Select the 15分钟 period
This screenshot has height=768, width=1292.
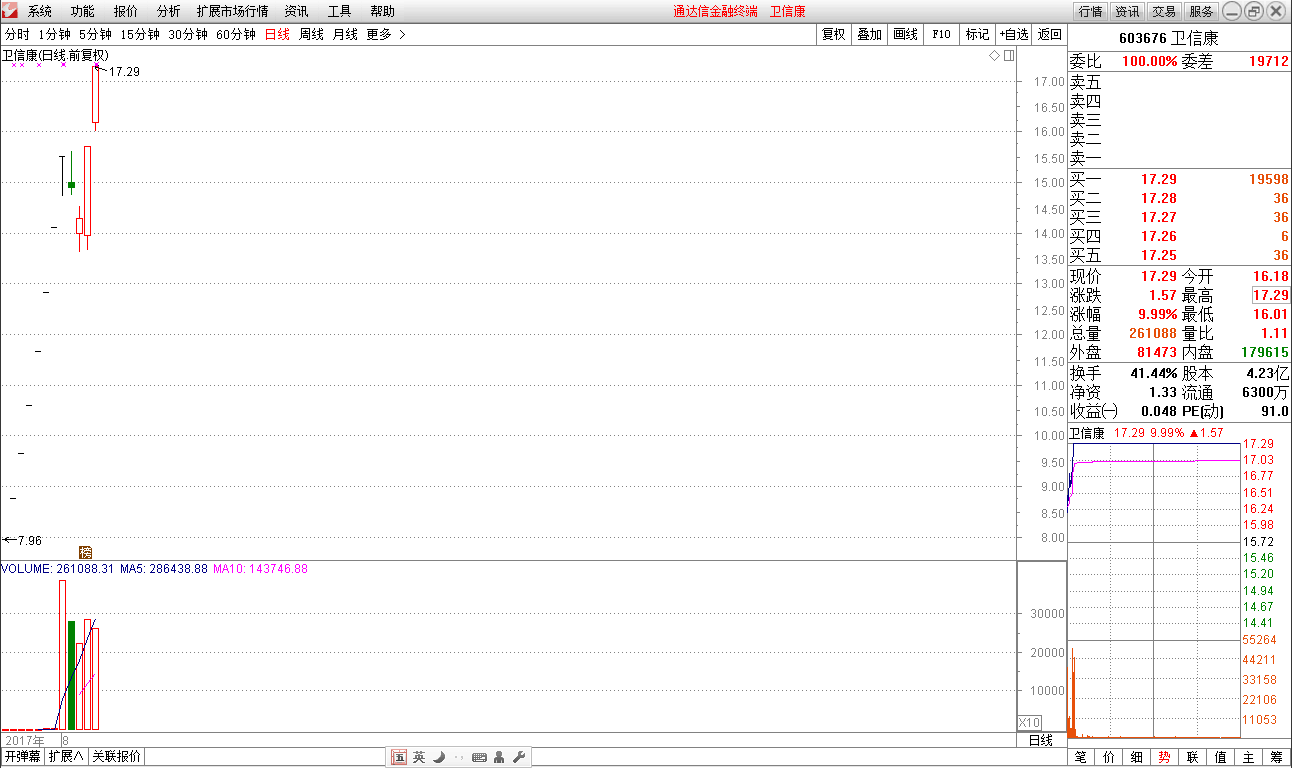click(x=140, y=34)
